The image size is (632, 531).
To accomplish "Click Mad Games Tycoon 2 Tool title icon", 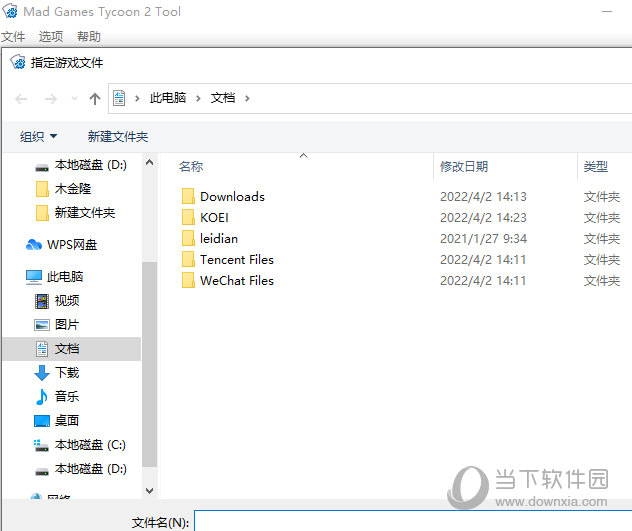I will 10,11.
